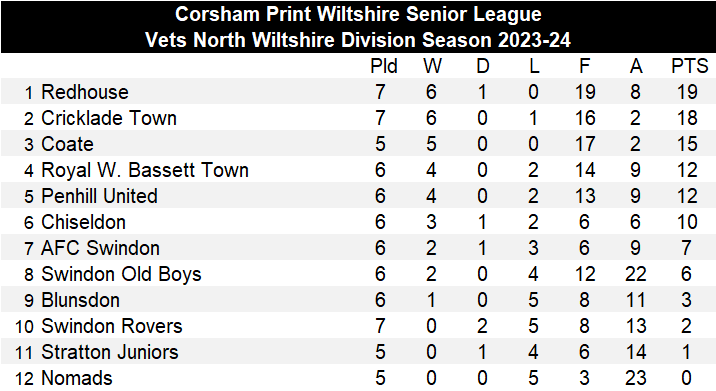
Task: Click the PTS column header
Action: (x=690, y=66)
